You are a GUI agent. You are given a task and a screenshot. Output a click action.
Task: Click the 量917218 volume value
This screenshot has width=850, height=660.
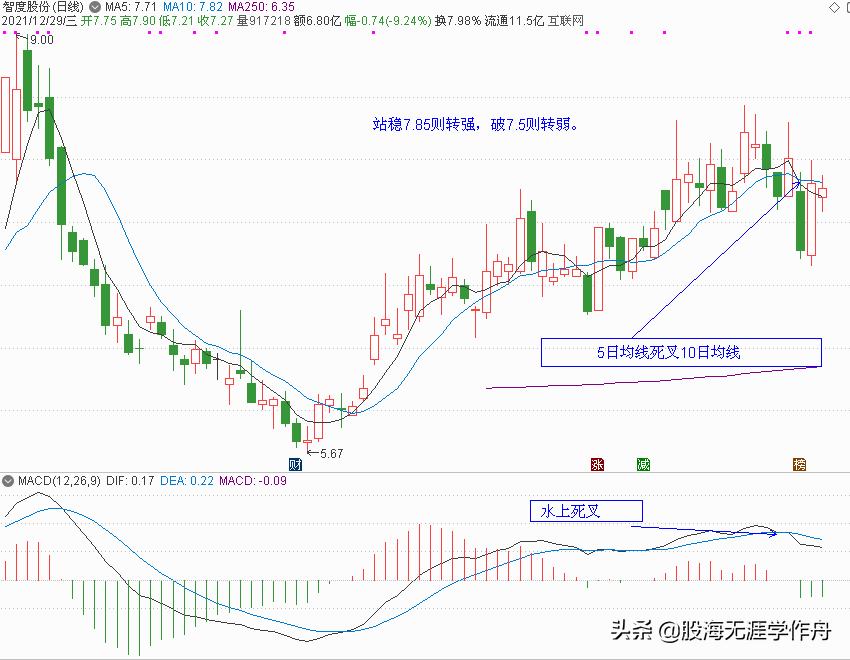click(x=263, y=21)
